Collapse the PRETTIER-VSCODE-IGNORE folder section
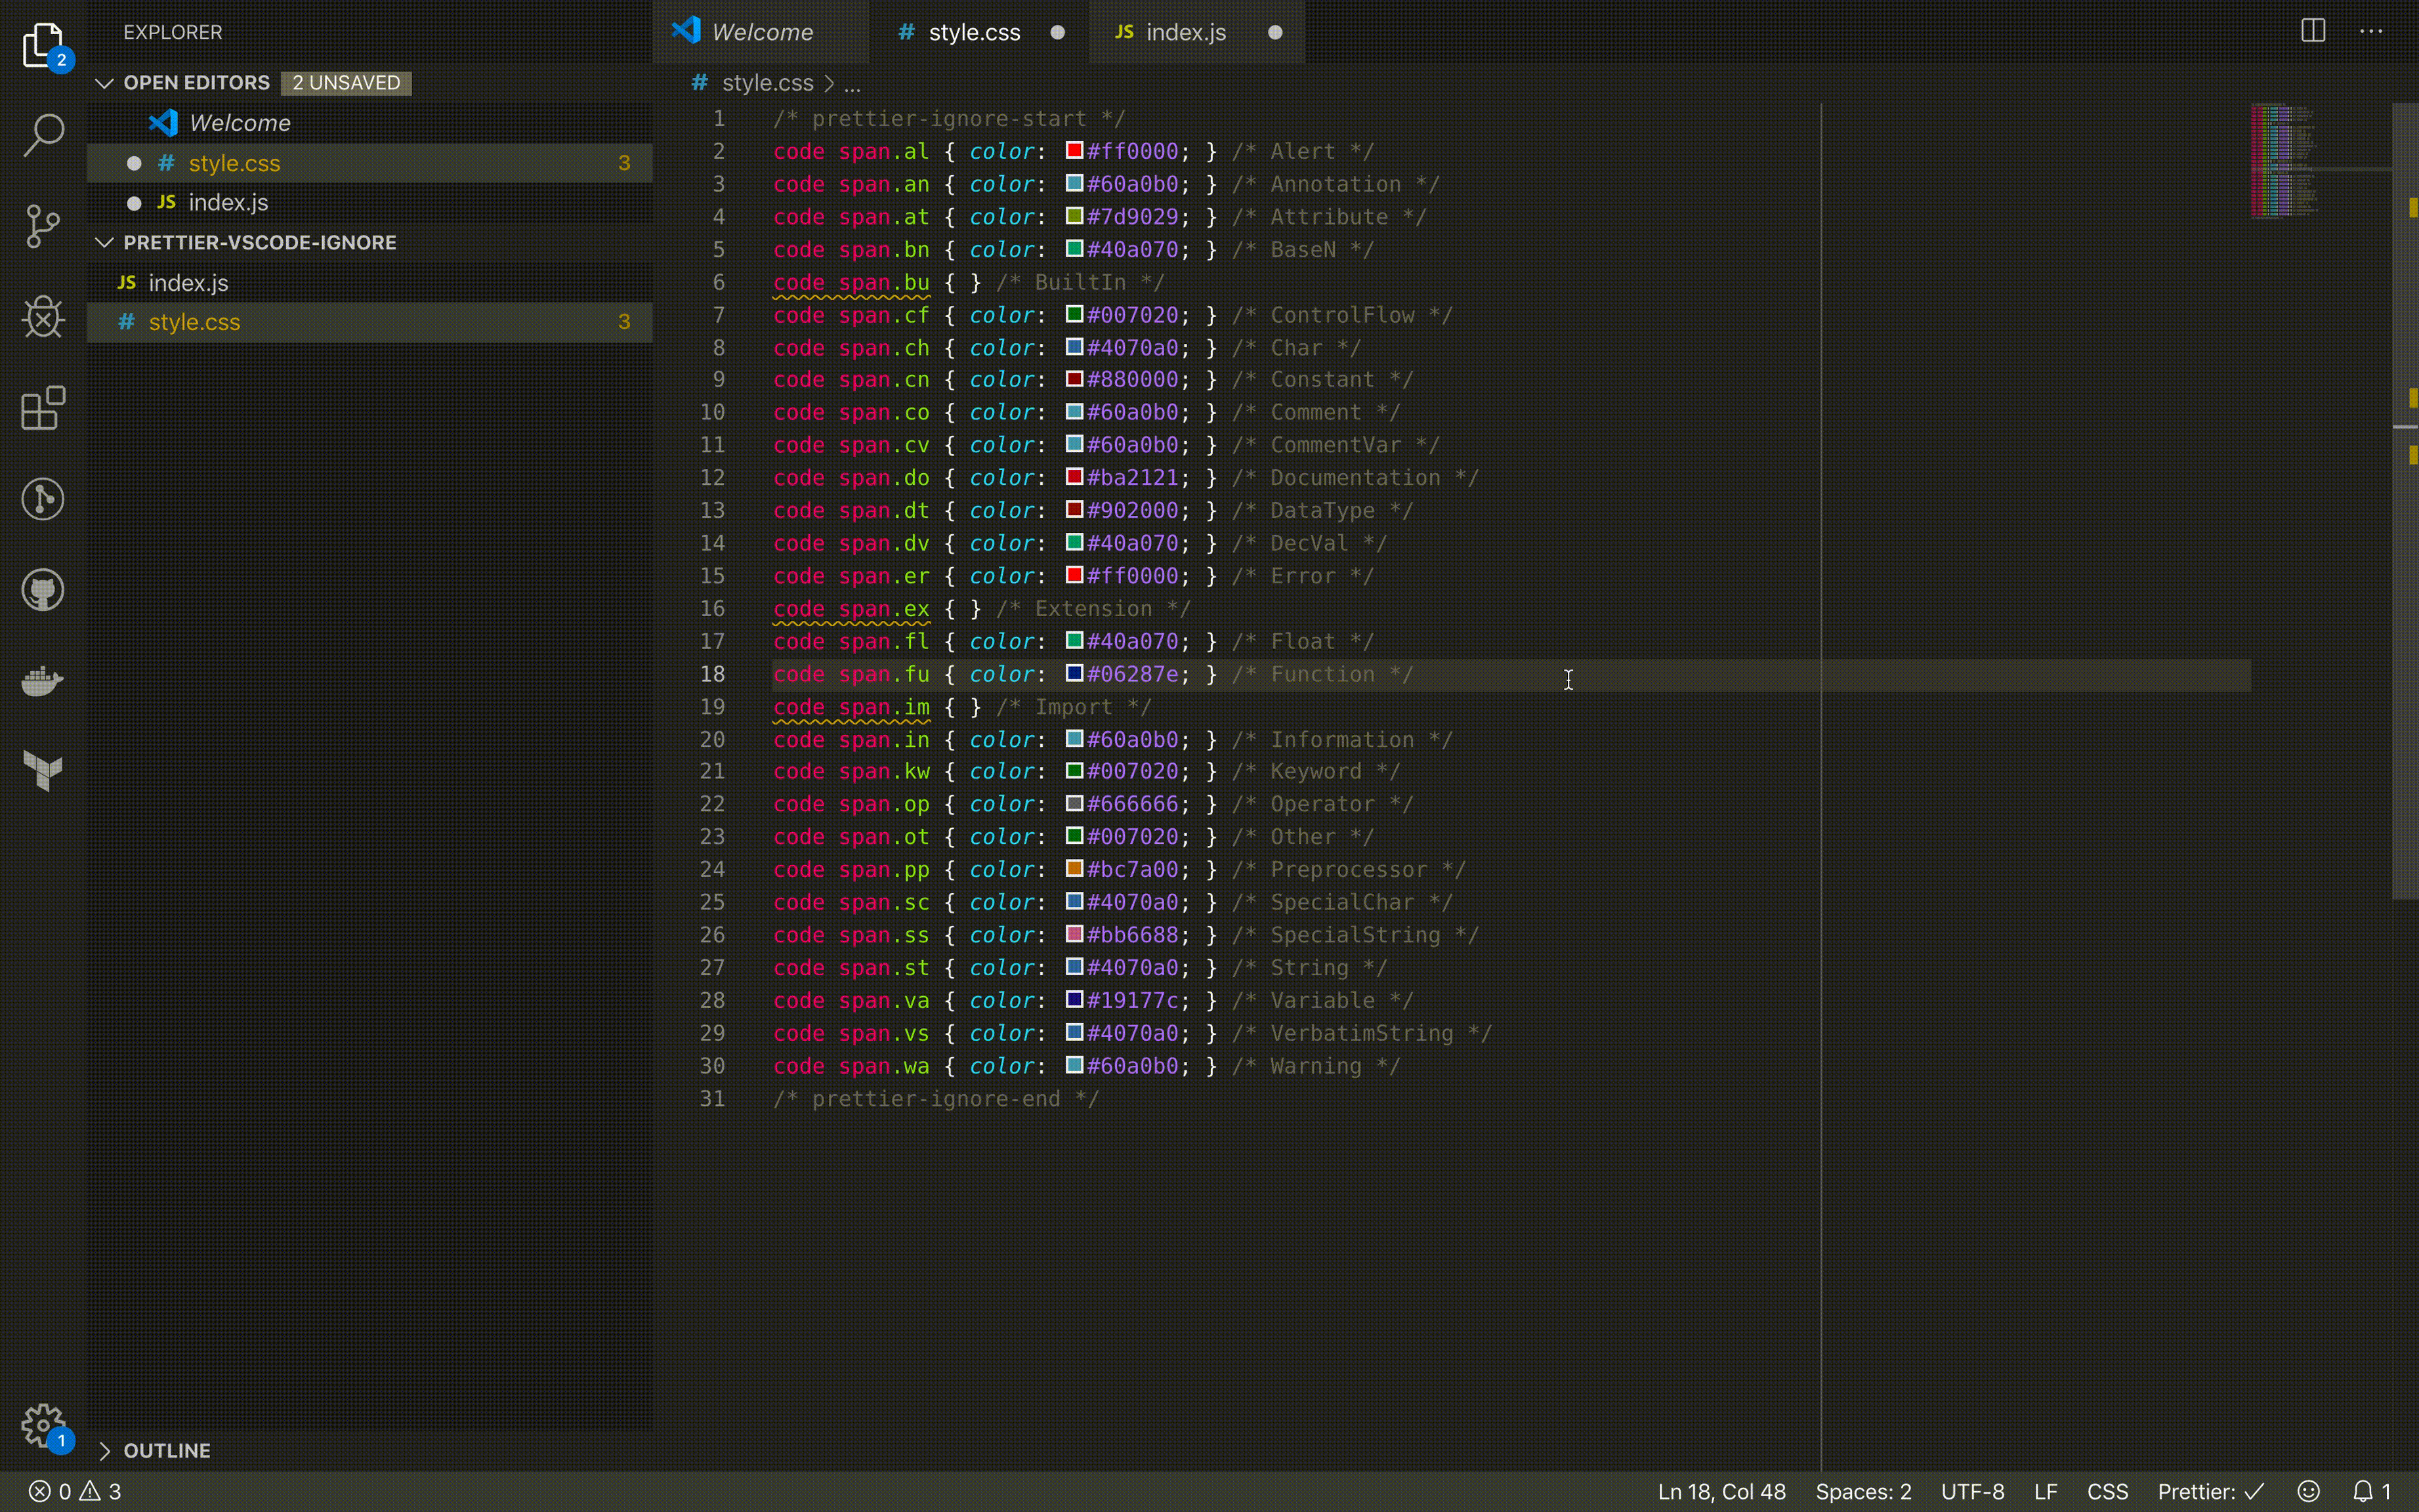The height and width of the screenshot is (1512, 2419). click(x=104, y=243)
